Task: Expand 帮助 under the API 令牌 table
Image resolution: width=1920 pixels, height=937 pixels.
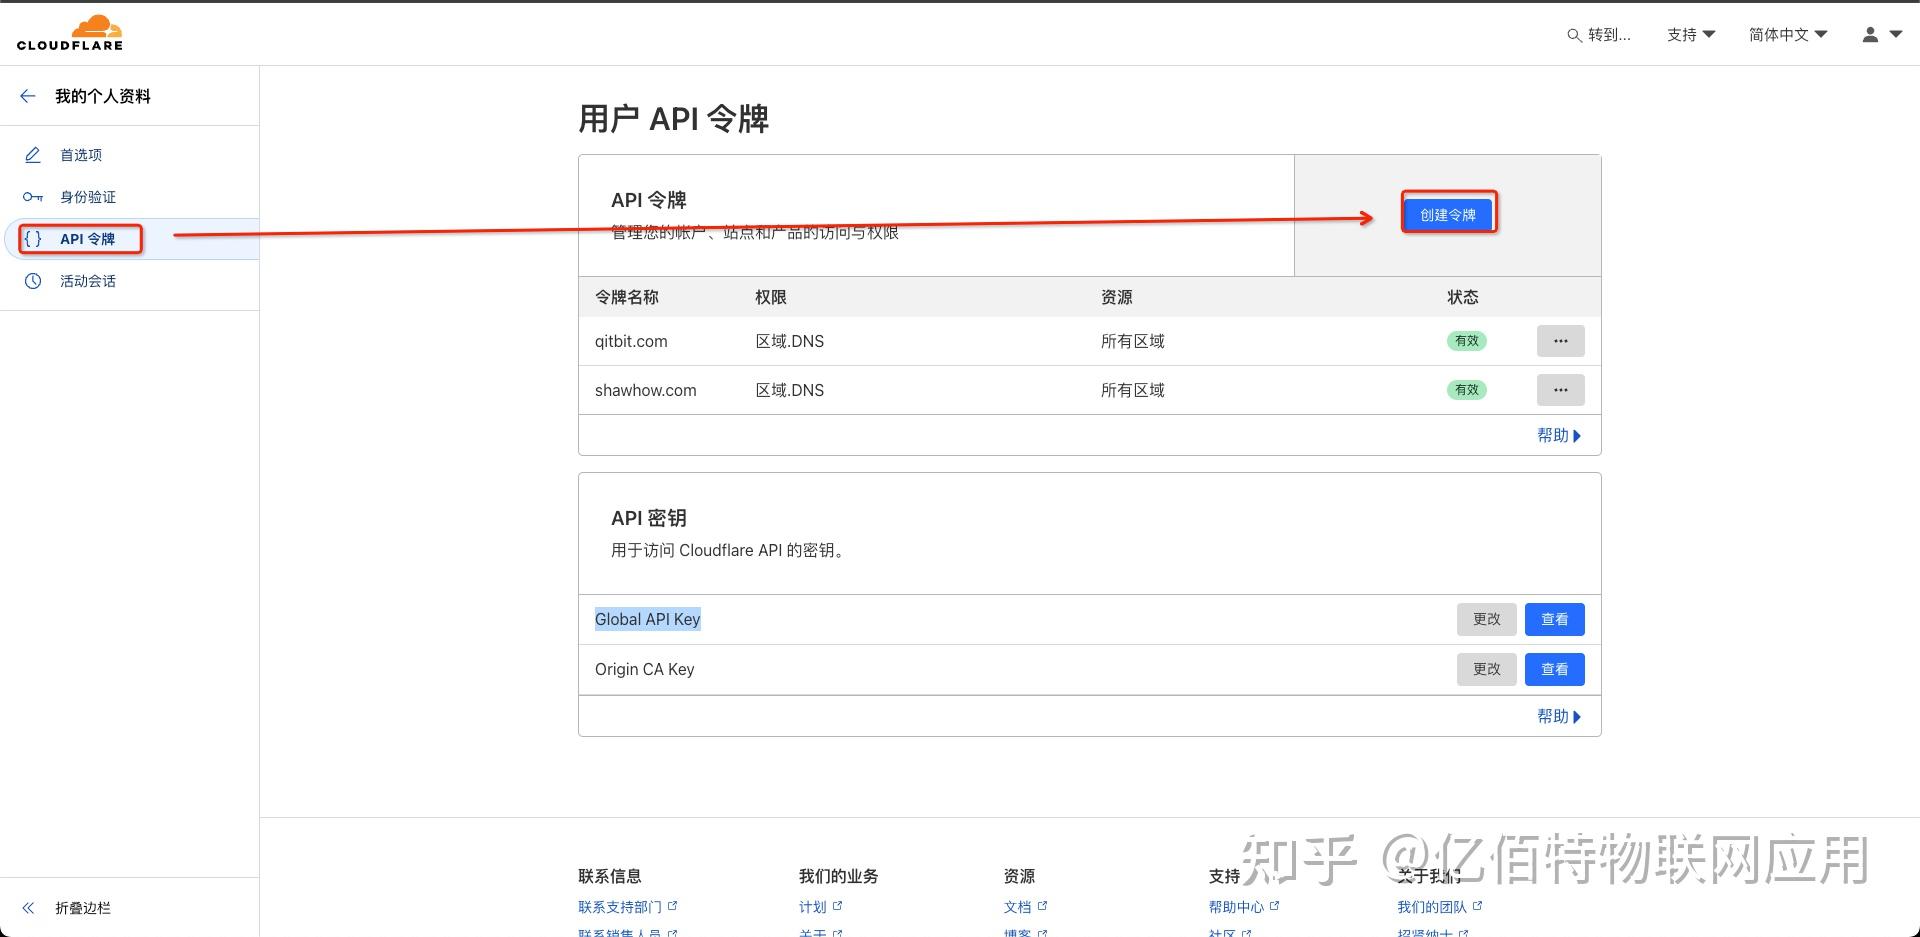Action: point(1559,435)
